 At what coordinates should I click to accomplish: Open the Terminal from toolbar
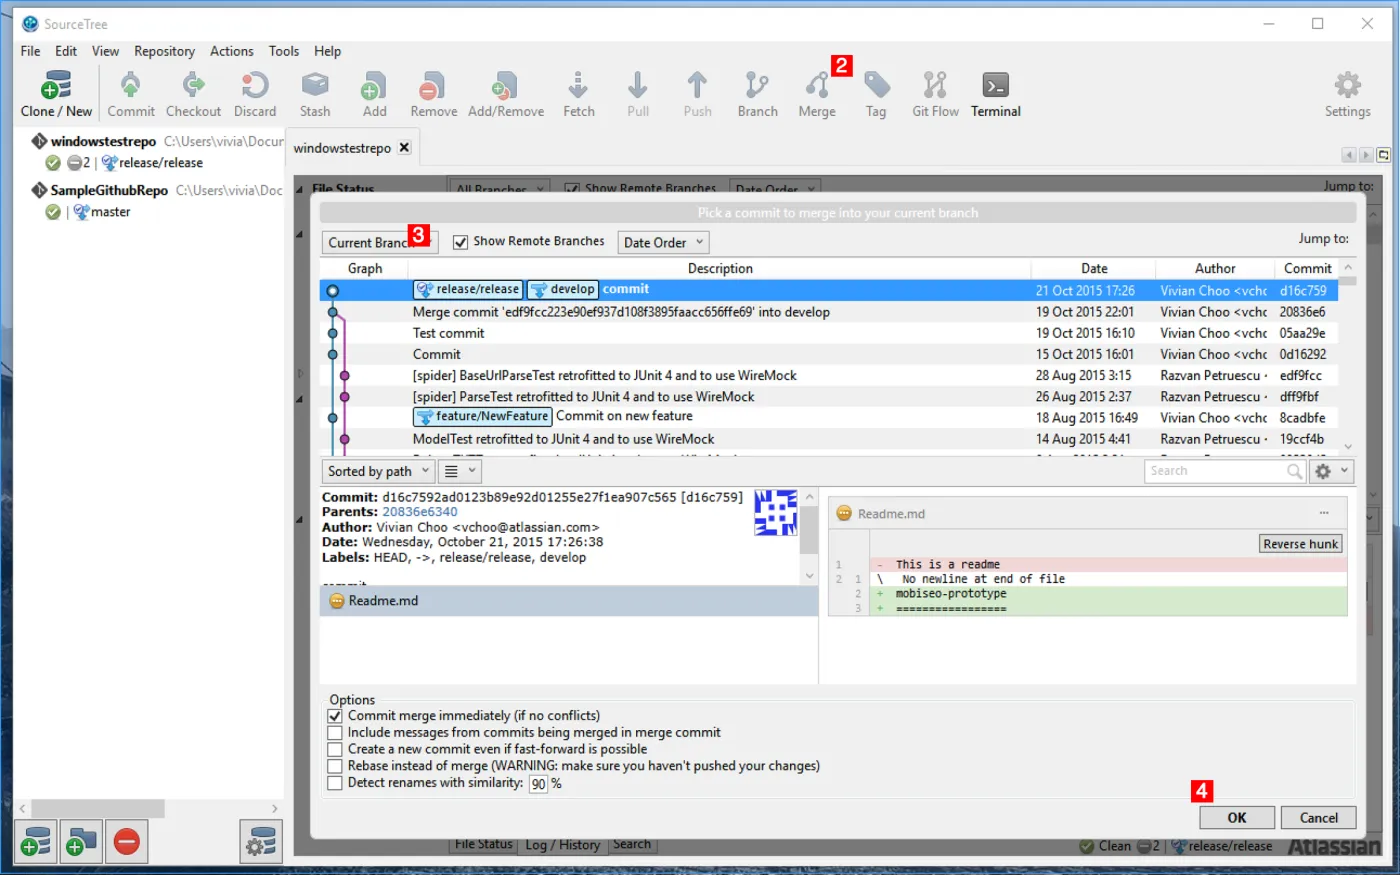(x=996, y=94)
